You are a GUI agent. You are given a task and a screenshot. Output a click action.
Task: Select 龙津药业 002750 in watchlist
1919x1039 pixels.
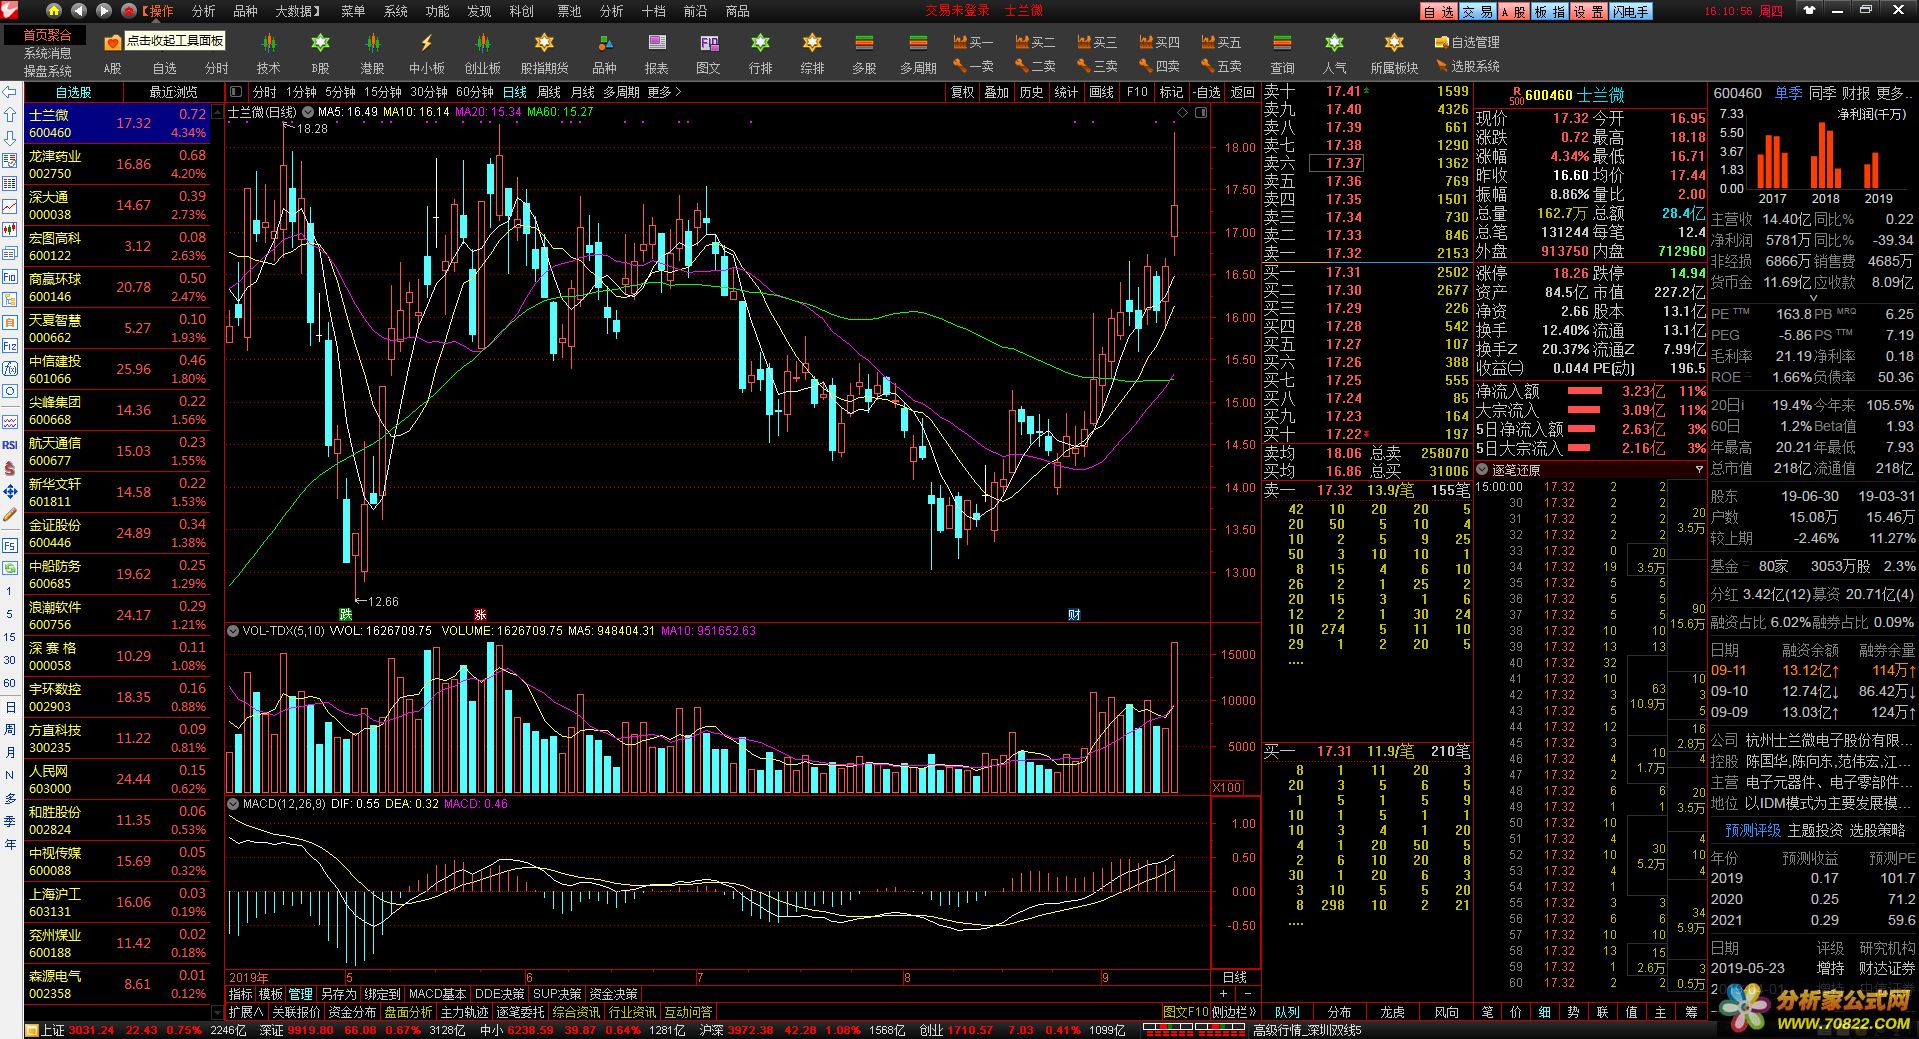117,164
